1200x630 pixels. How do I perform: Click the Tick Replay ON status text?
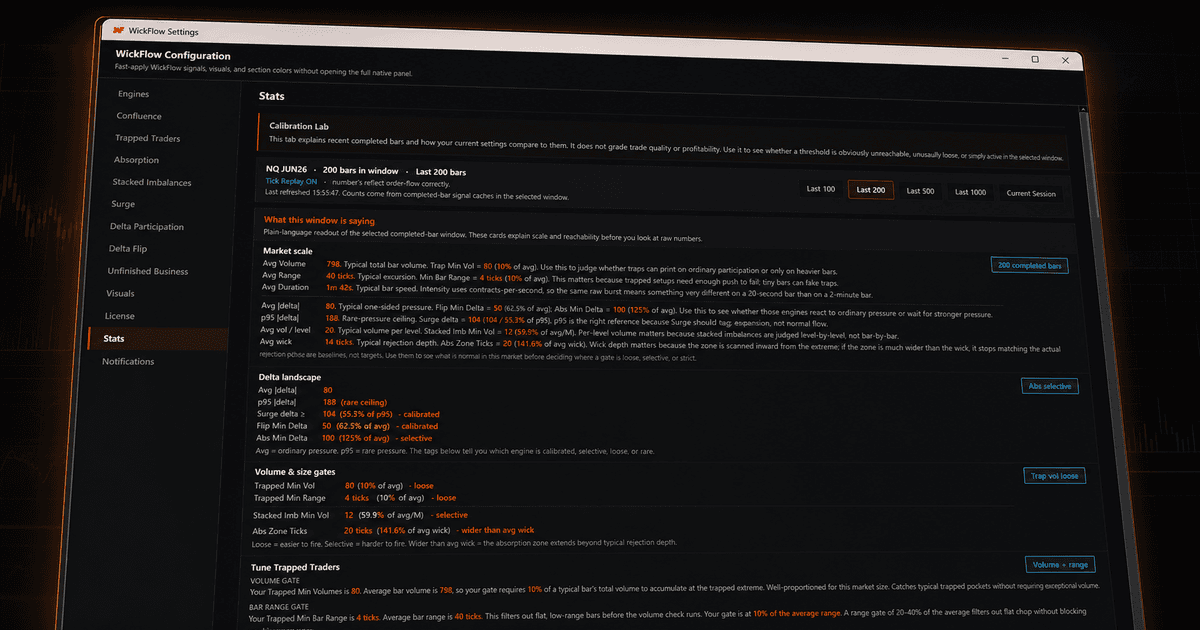pyautogui.click(x=291, y=181)
